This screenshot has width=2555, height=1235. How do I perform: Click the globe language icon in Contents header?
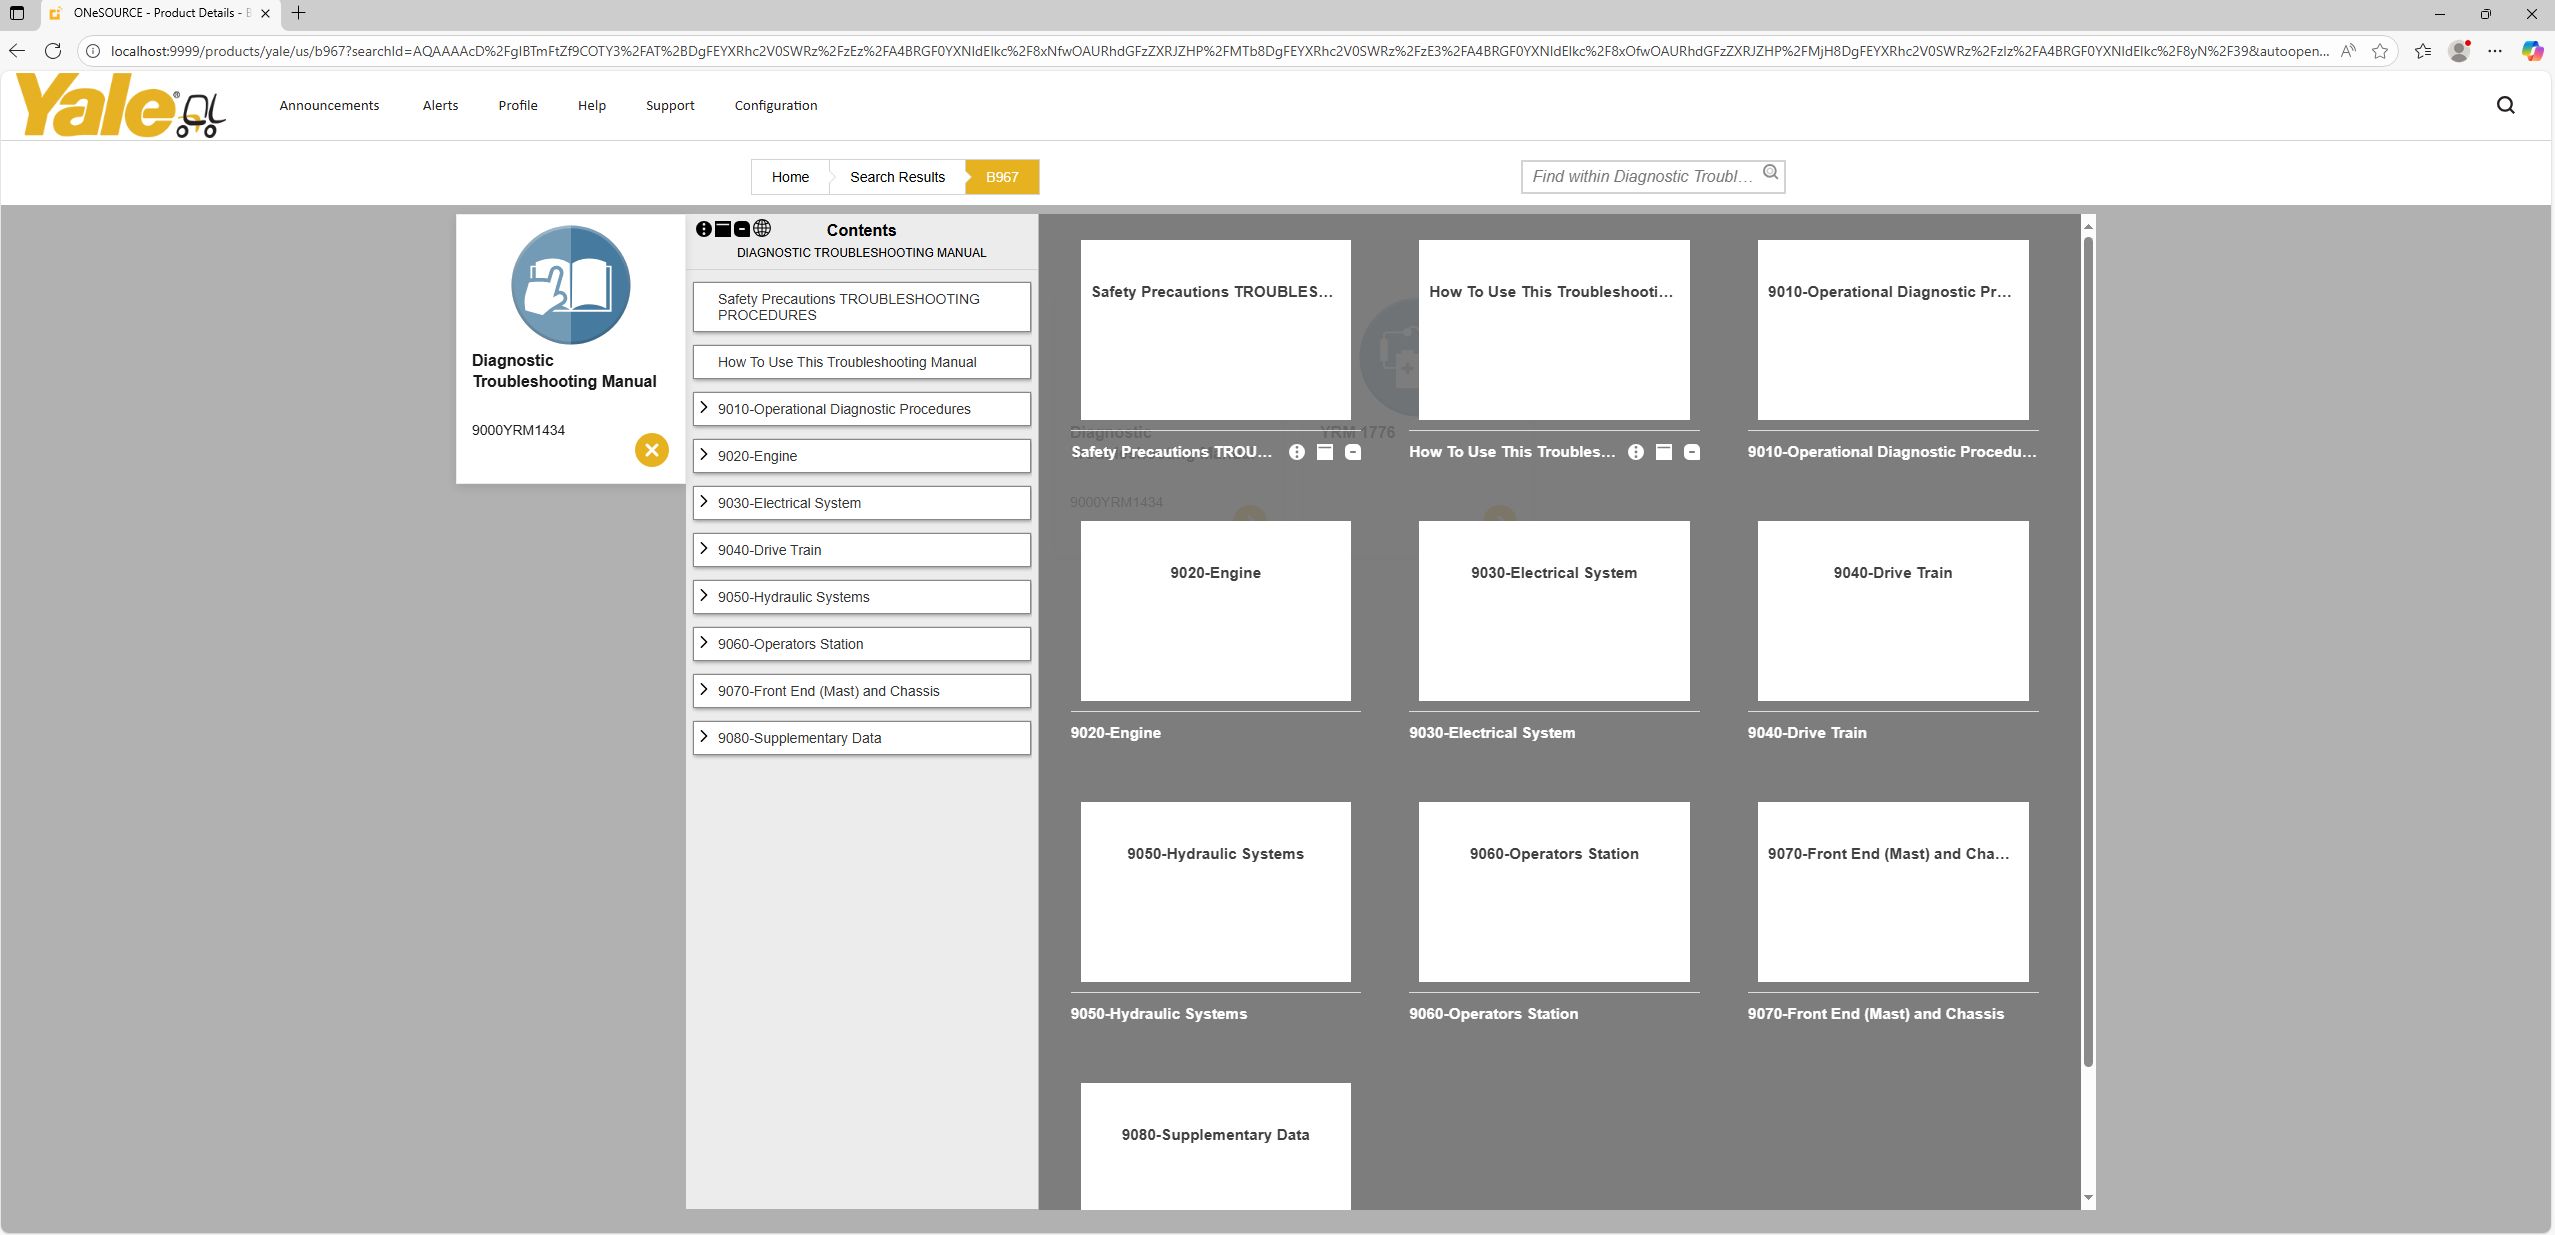(762, 229)
